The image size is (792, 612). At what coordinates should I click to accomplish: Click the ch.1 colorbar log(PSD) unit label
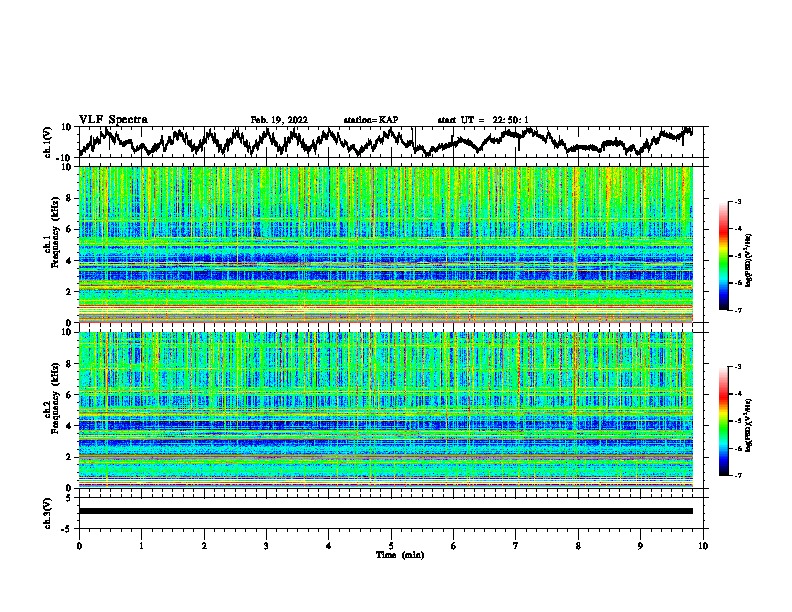749,261
